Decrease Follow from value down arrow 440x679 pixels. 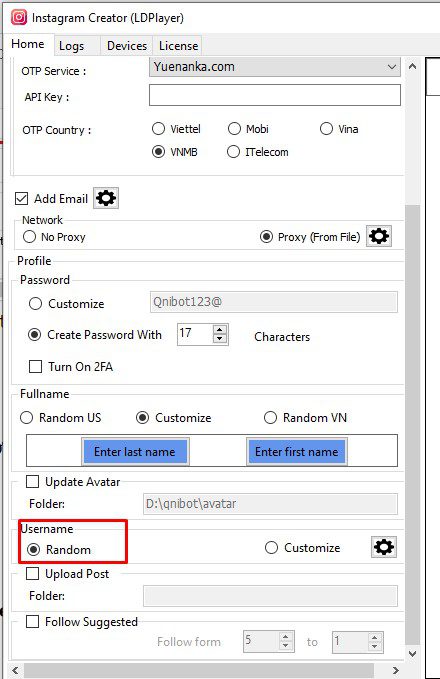286,647
